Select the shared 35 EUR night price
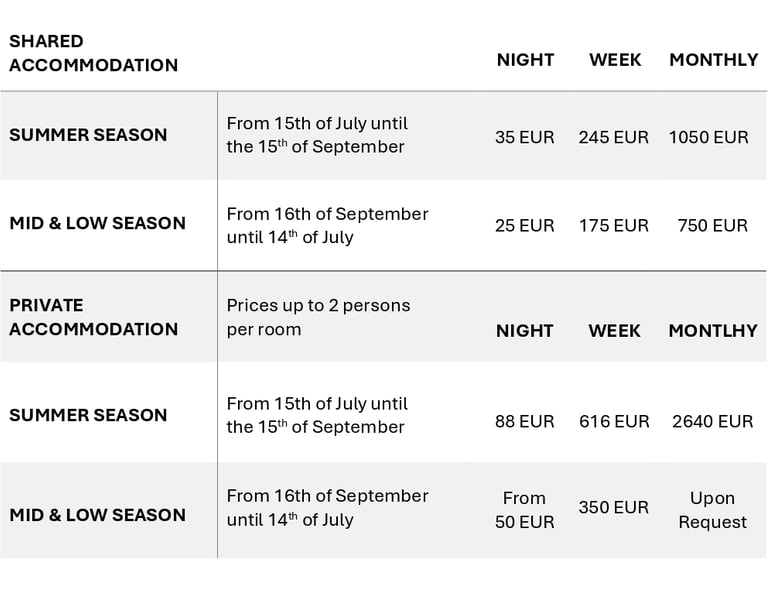 tap(524, 137)
